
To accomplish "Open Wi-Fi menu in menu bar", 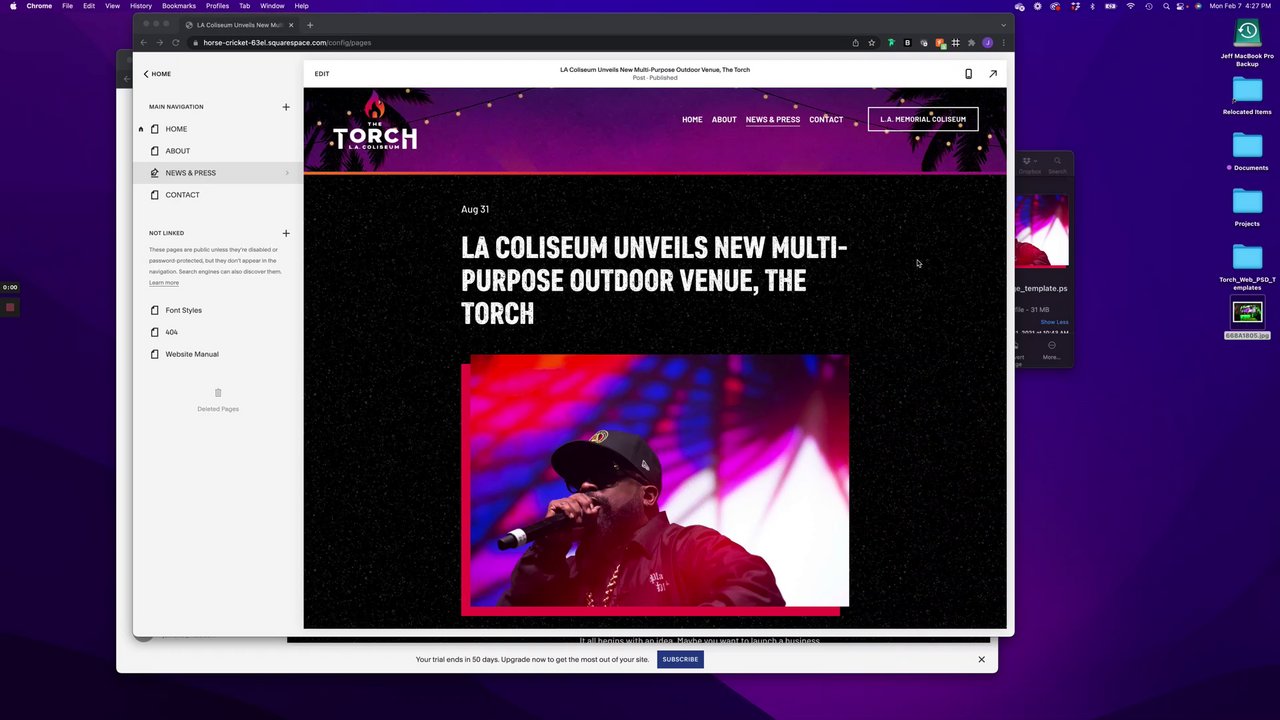I will pyautogui.click(x=1131, y=6).
